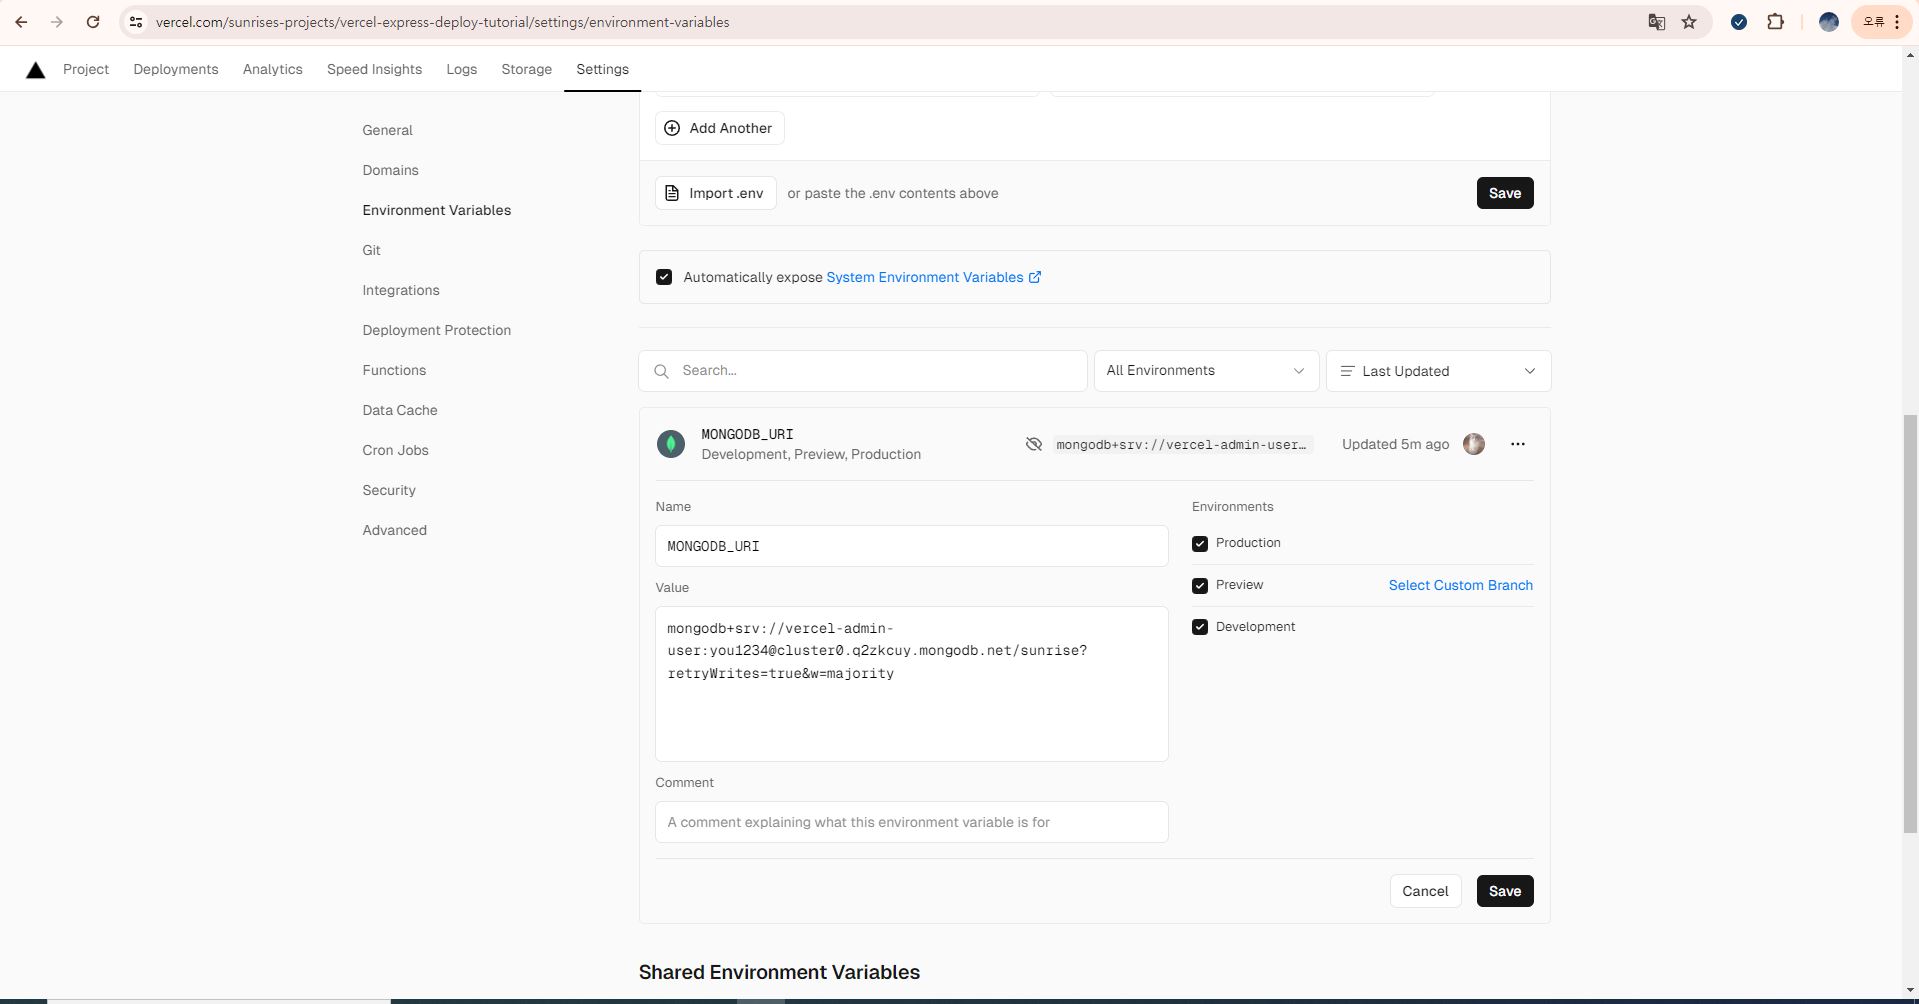Click the external link icon after System Environment Variables
The width and height of the screenshot is (1919, 1004).
click(1035, 277)
